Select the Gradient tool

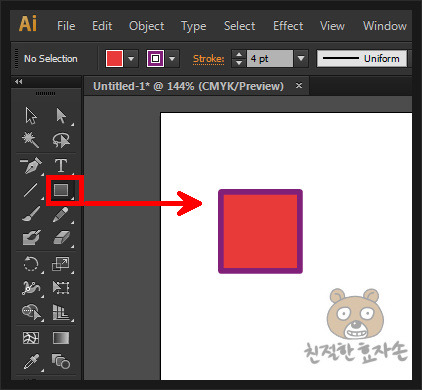(61, 338)
